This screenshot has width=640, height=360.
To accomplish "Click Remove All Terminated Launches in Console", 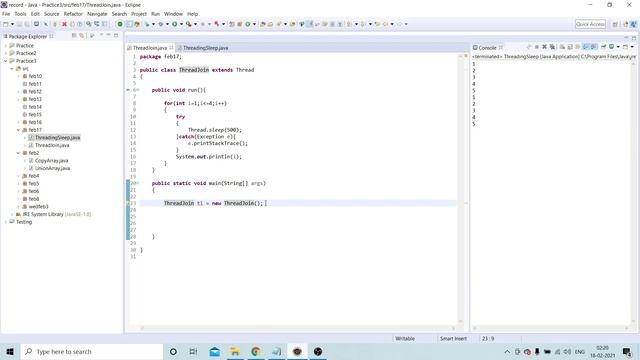I will (552, 47).
